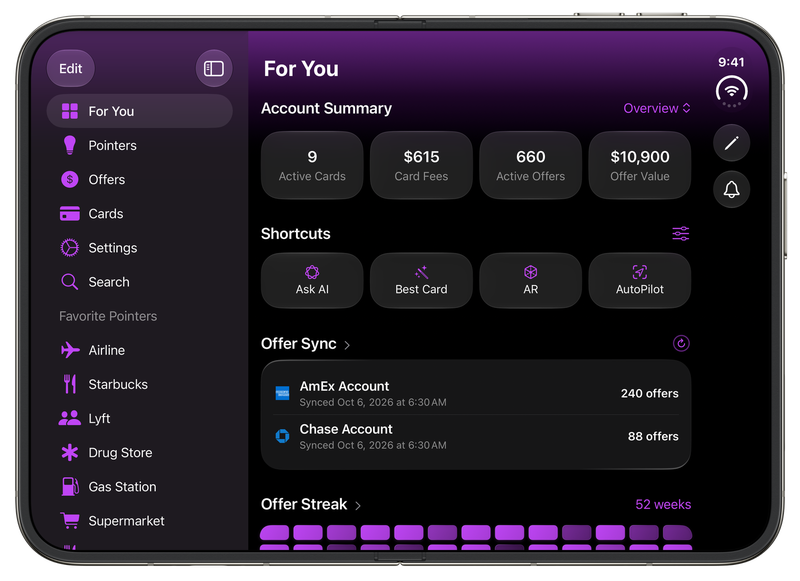This screenshot has width=800, height=581.
Task: Open the AmEx Account sync row
Action: [x=476, y=393]
